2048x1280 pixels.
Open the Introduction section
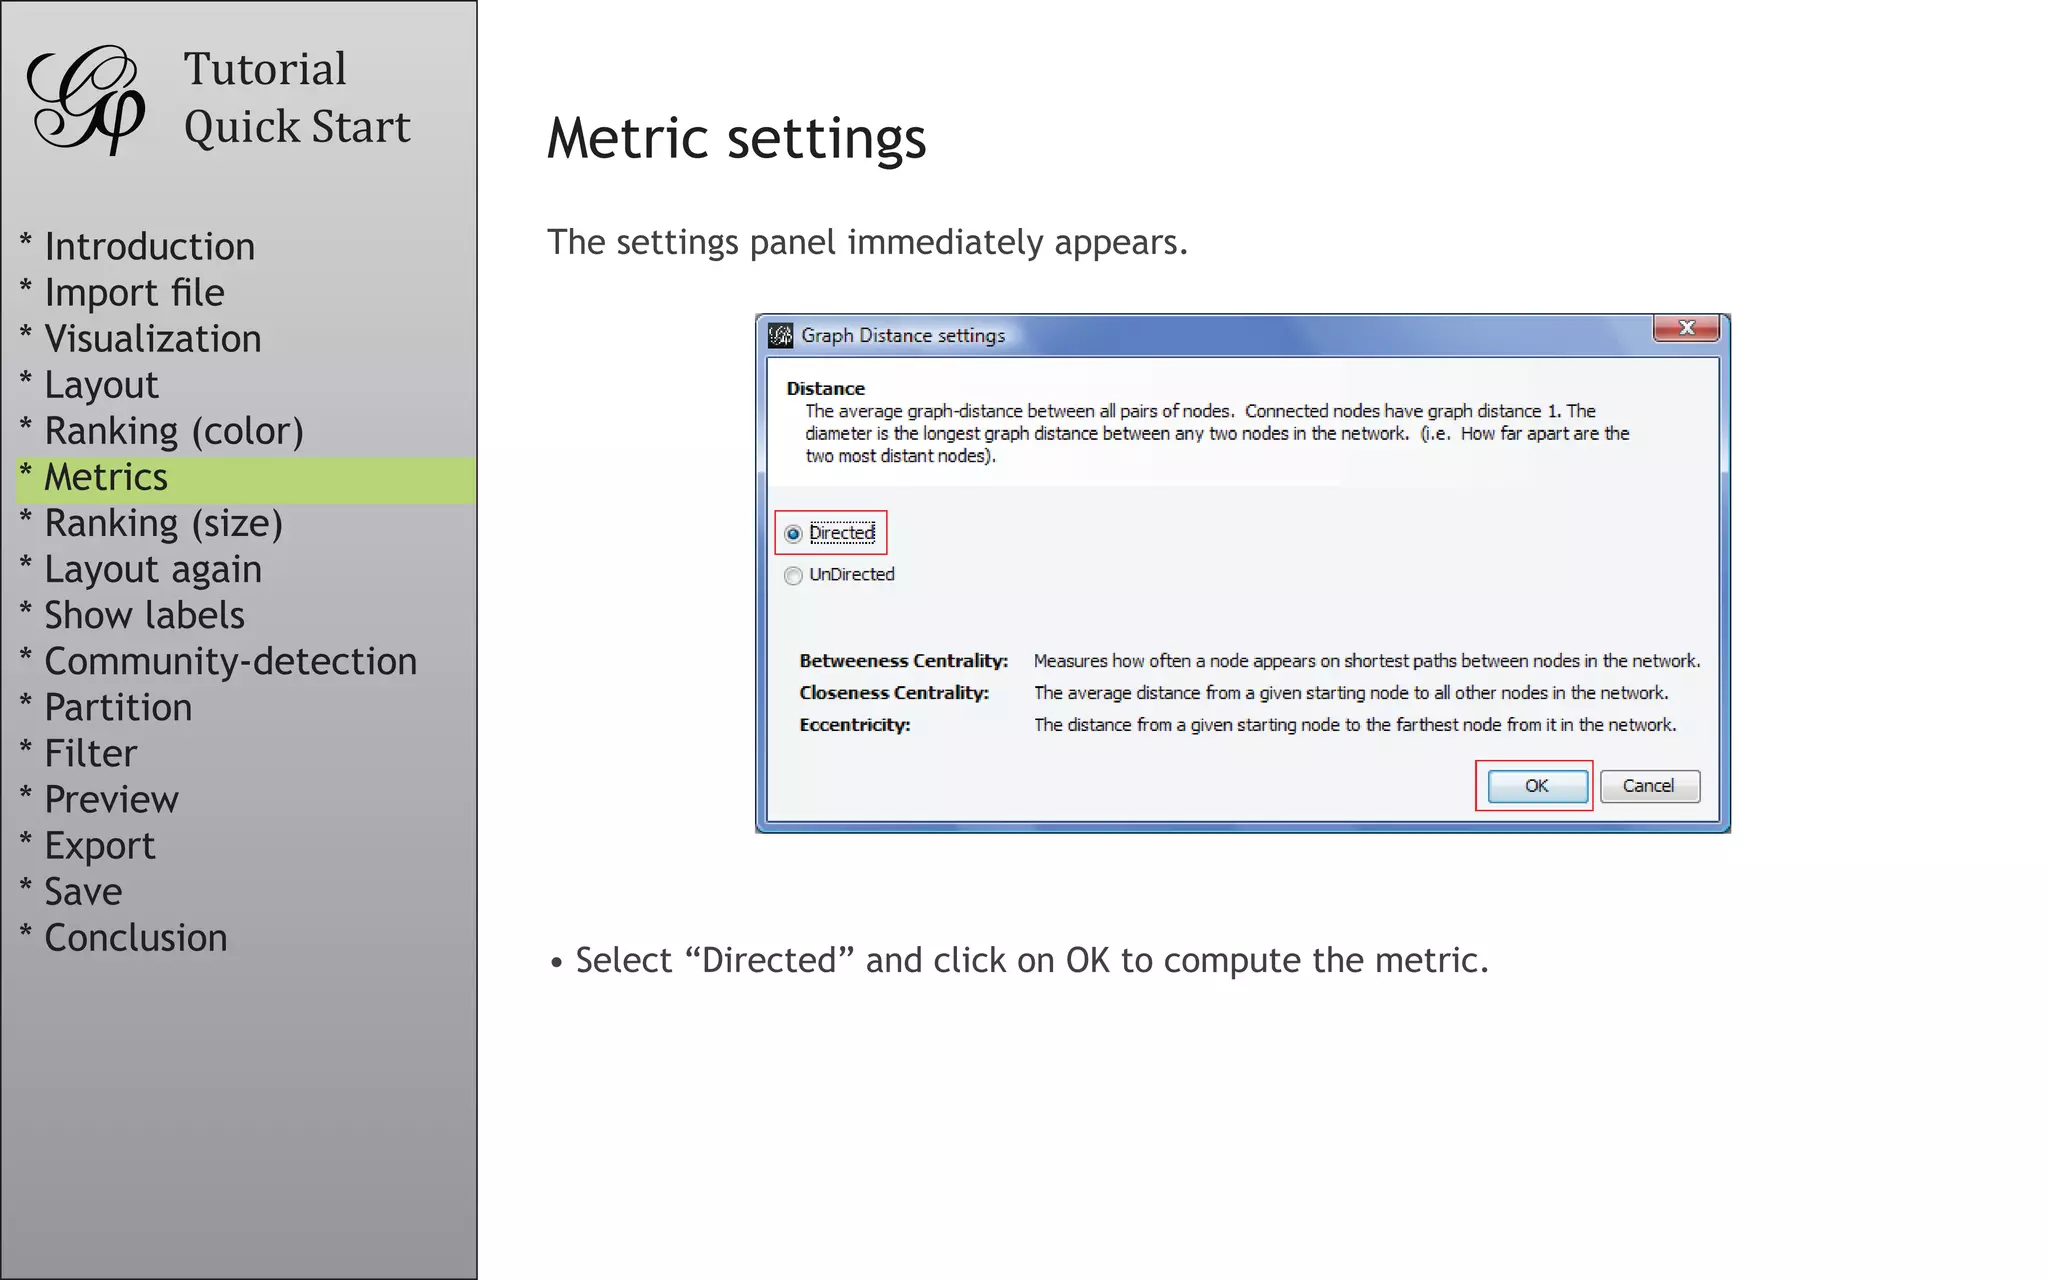(x=149, y=247)
